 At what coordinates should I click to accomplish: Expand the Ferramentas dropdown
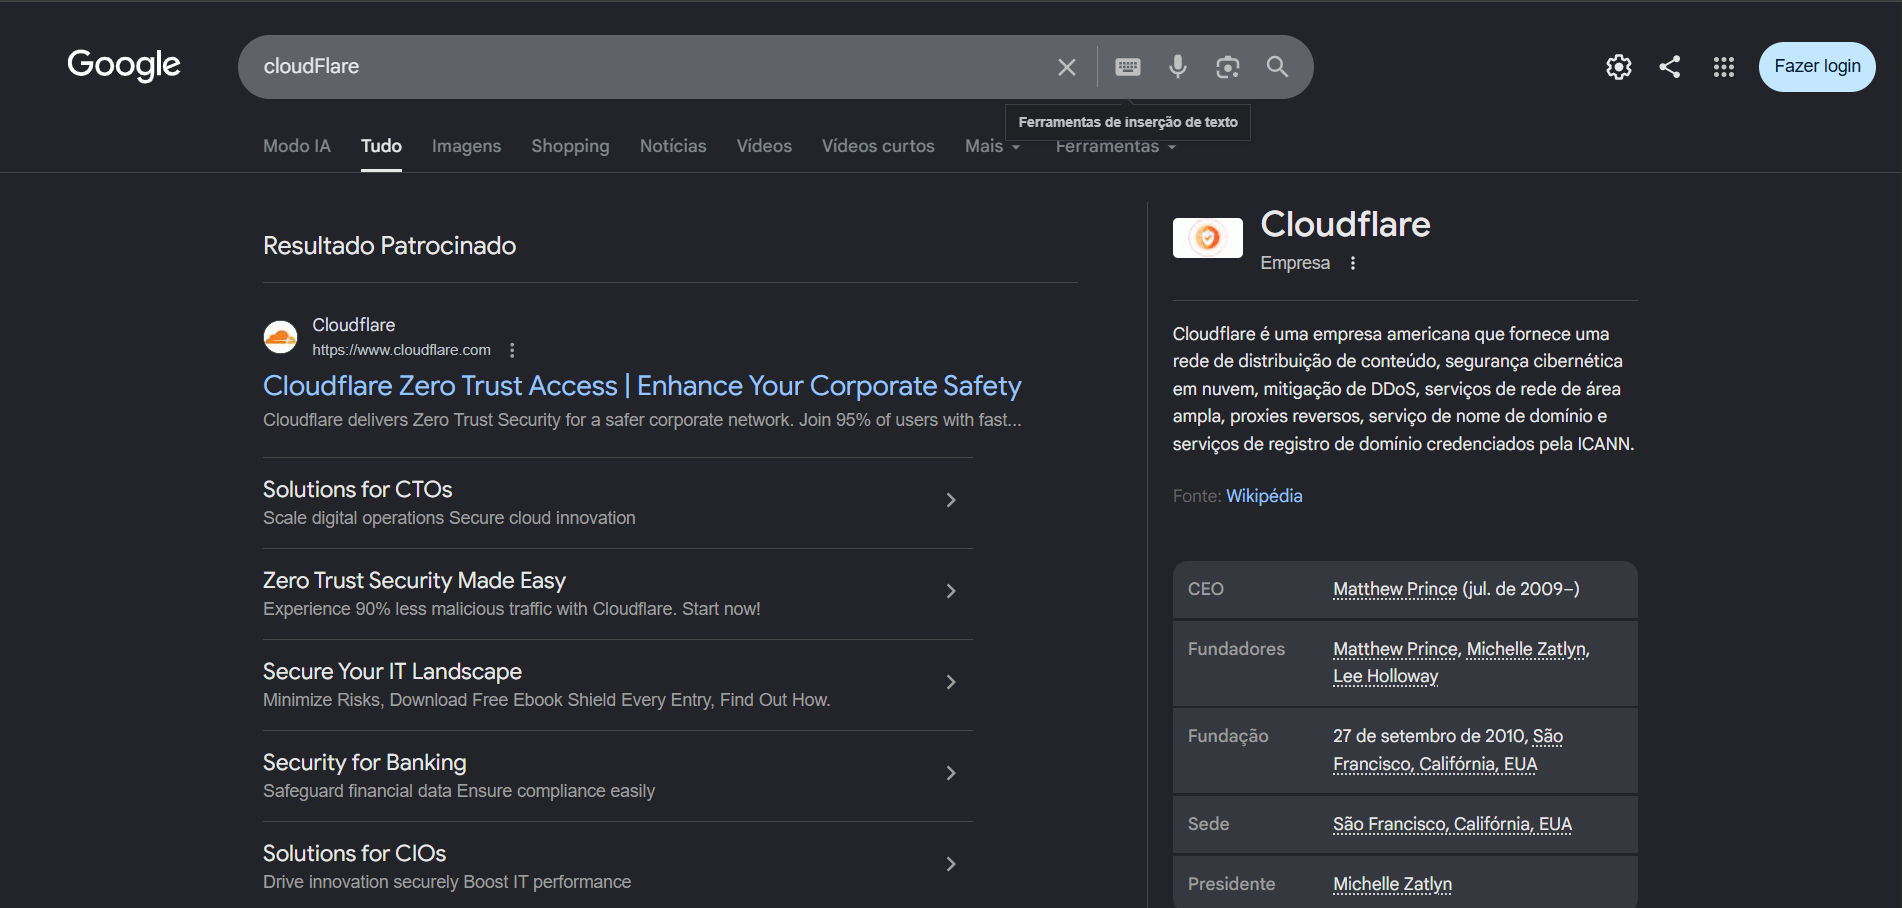[x=1116, y=147]
